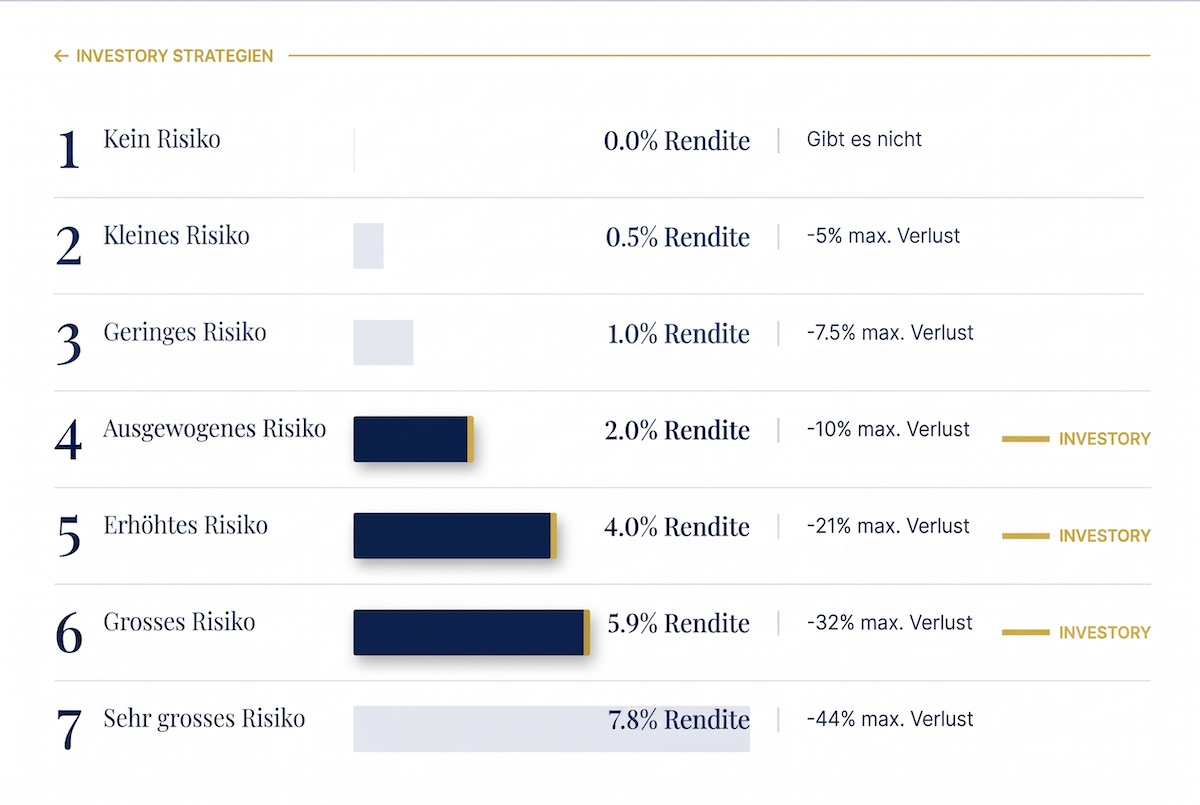Select the Kleines Risiko strategy label
1200x805 pixels.
(x=176, y=236)
